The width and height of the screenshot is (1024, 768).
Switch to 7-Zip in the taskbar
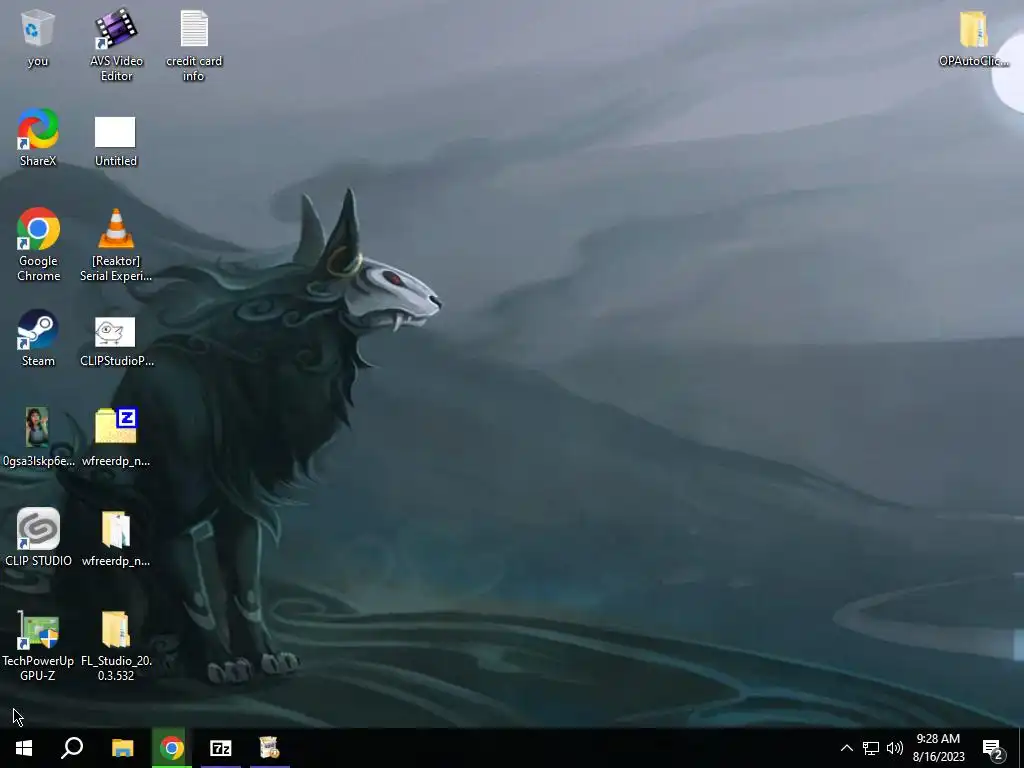pyautogui.click(x=221, y=748)
